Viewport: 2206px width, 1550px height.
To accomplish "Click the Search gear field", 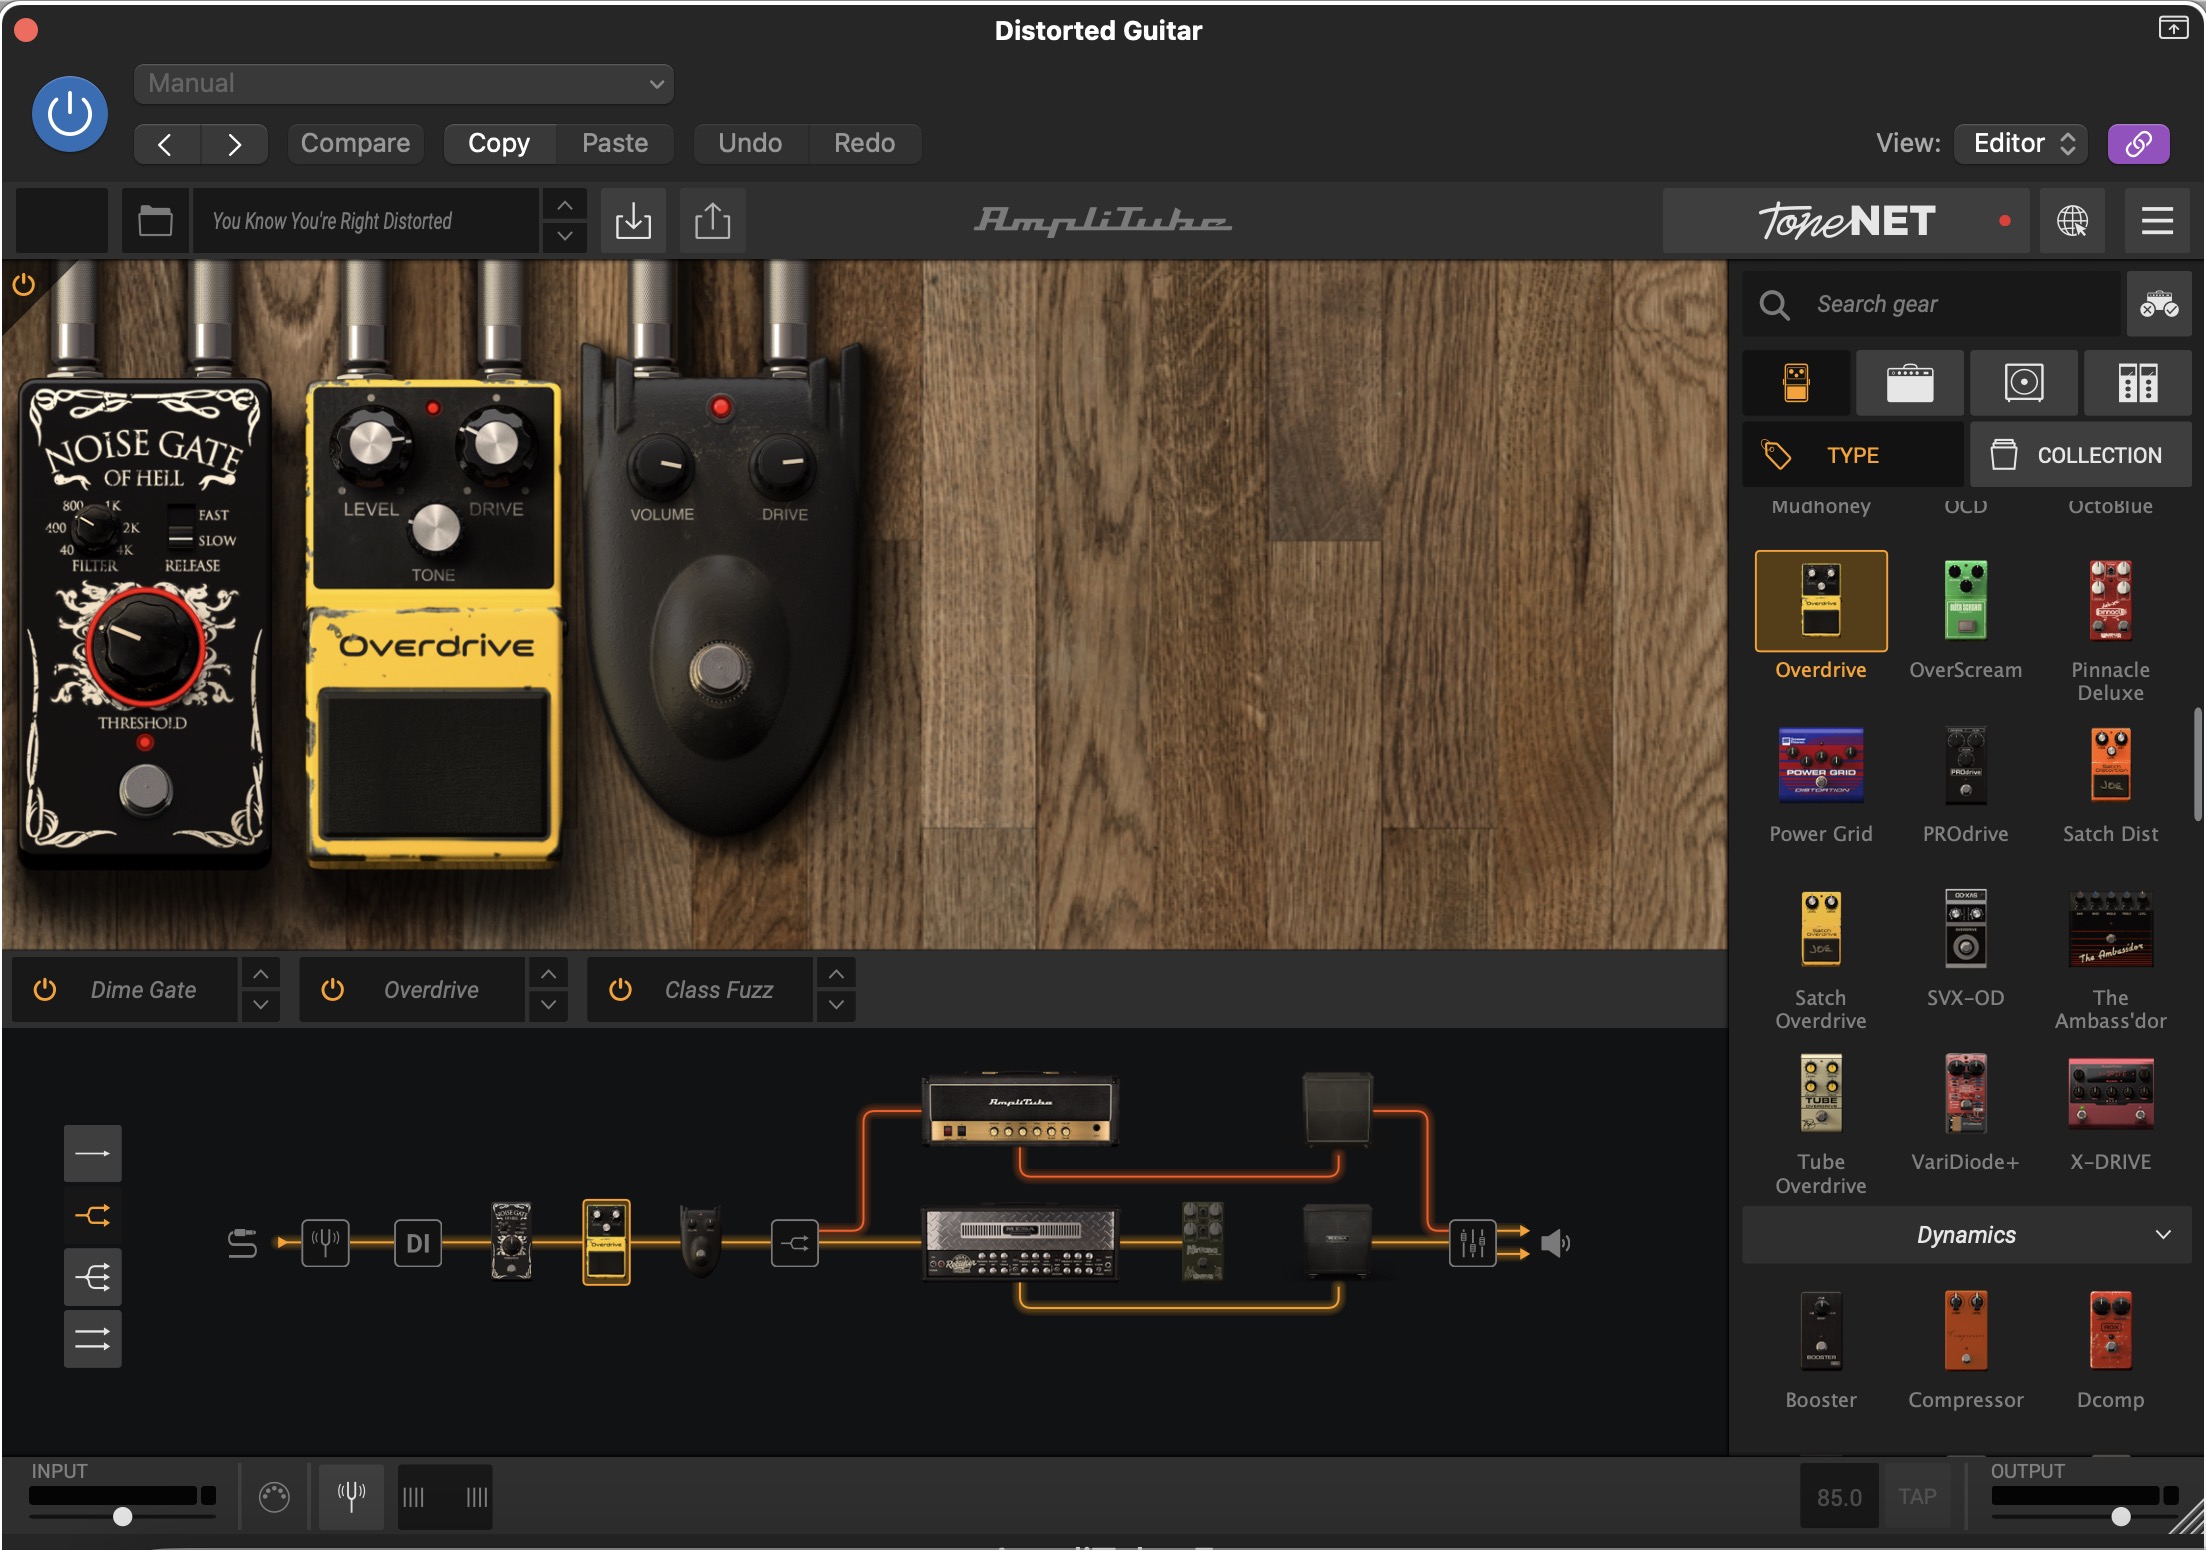I will pos(1931,304).
